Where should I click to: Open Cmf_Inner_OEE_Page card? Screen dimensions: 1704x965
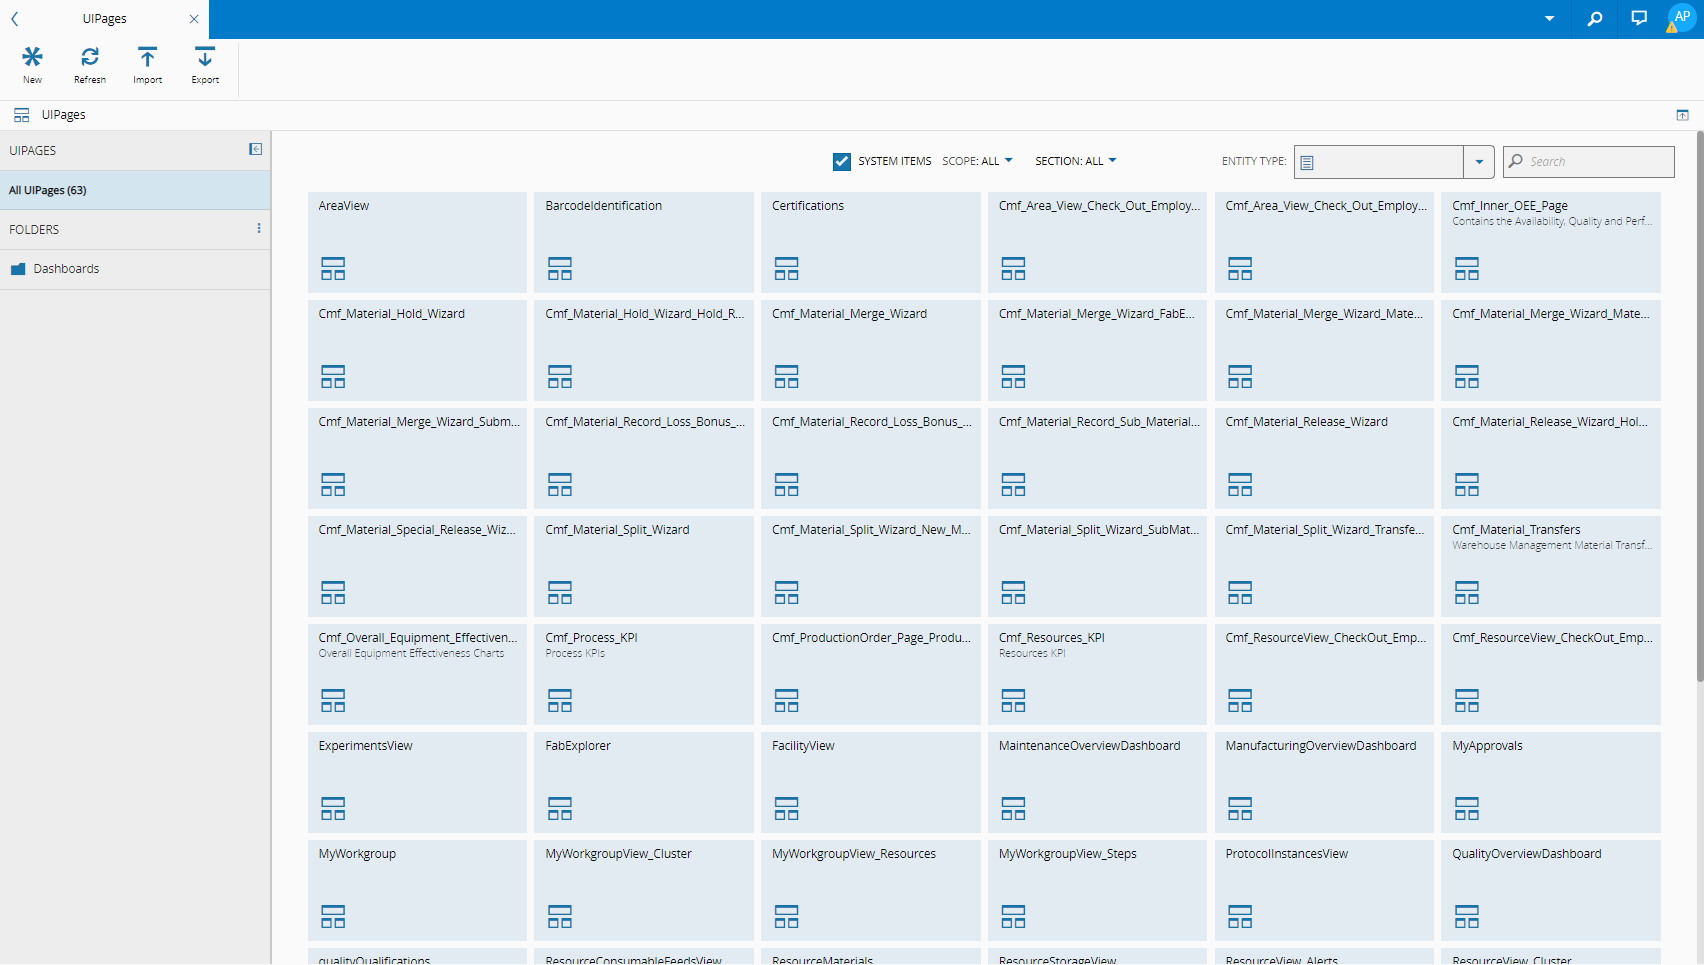click(1551, 242)
